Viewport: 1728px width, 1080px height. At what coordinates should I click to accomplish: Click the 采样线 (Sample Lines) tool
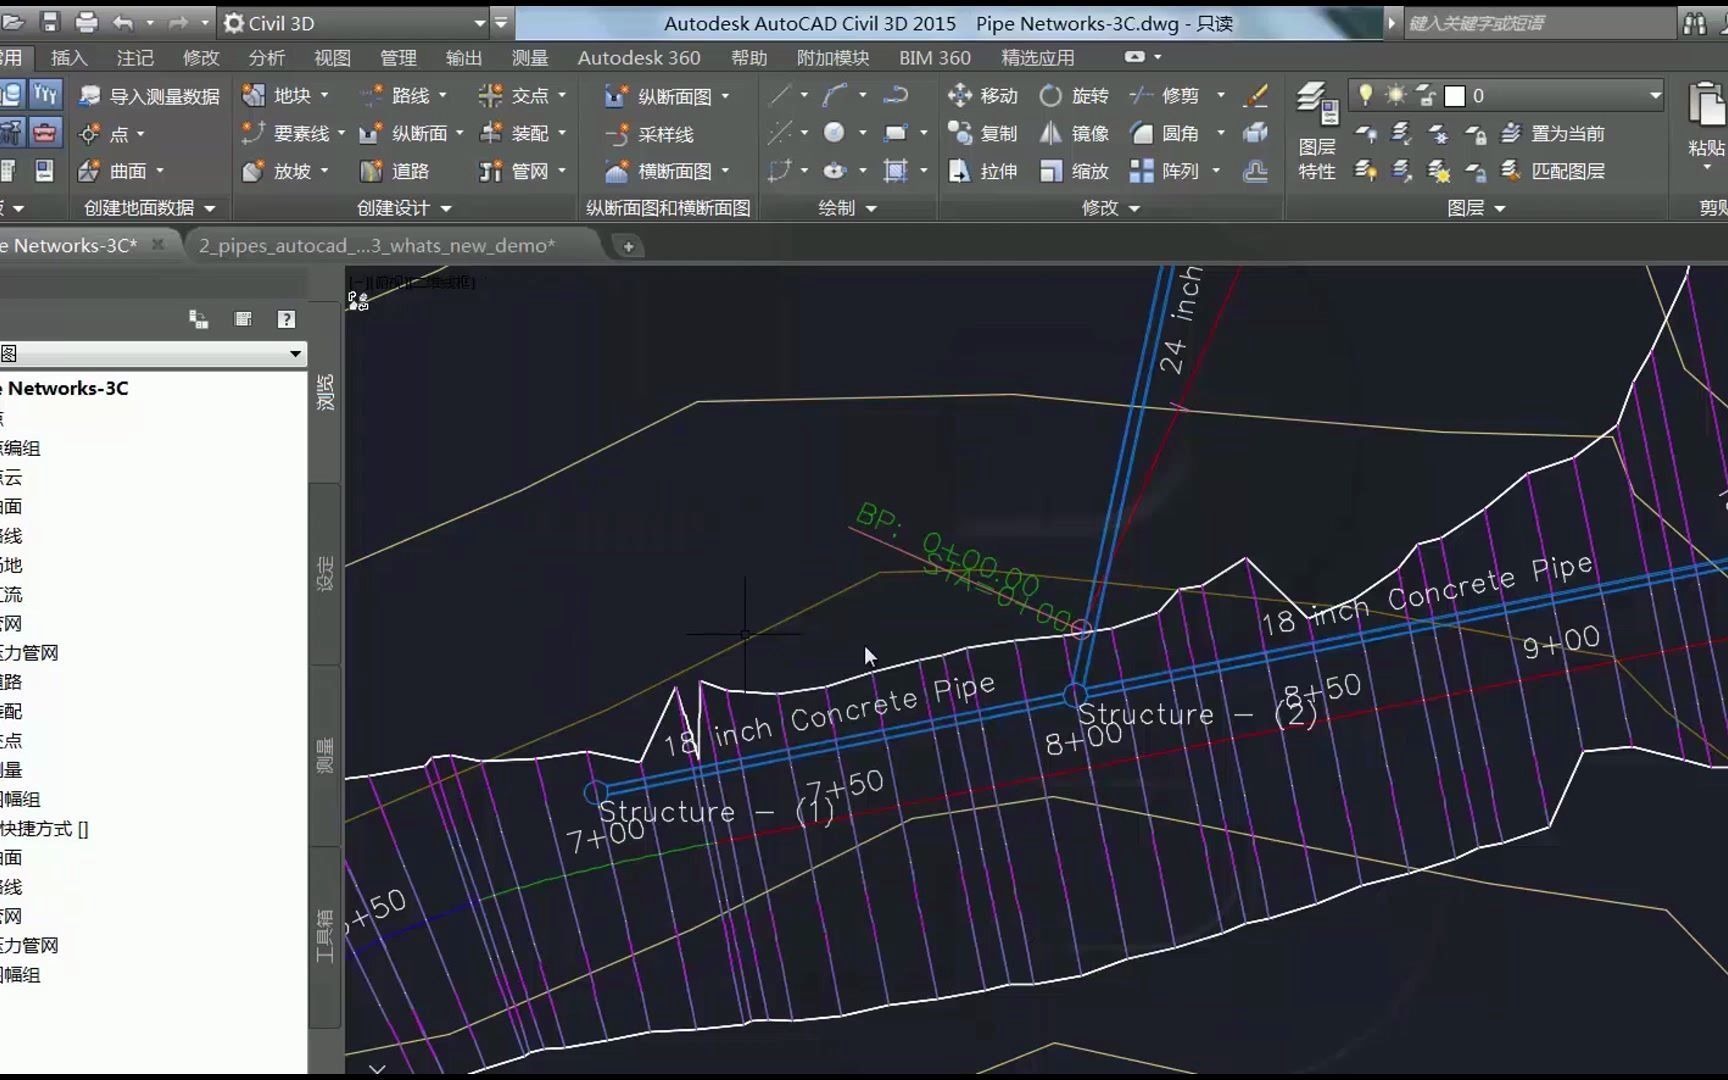[x=660, y=133]
